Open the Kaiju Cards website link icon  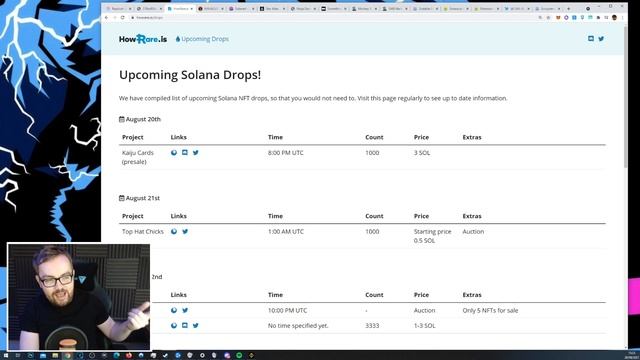[x=174, y=153]
